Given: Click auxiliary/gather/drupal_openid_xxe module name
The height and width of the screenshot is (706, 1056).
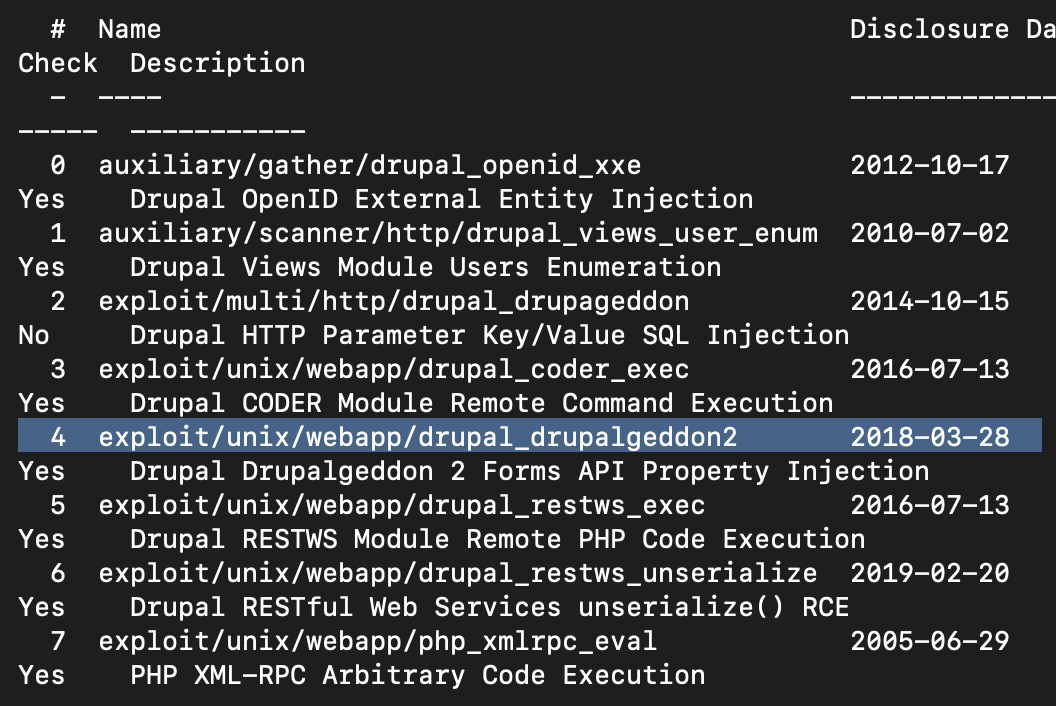Looking at the screenshot, I should pos(369,165).
